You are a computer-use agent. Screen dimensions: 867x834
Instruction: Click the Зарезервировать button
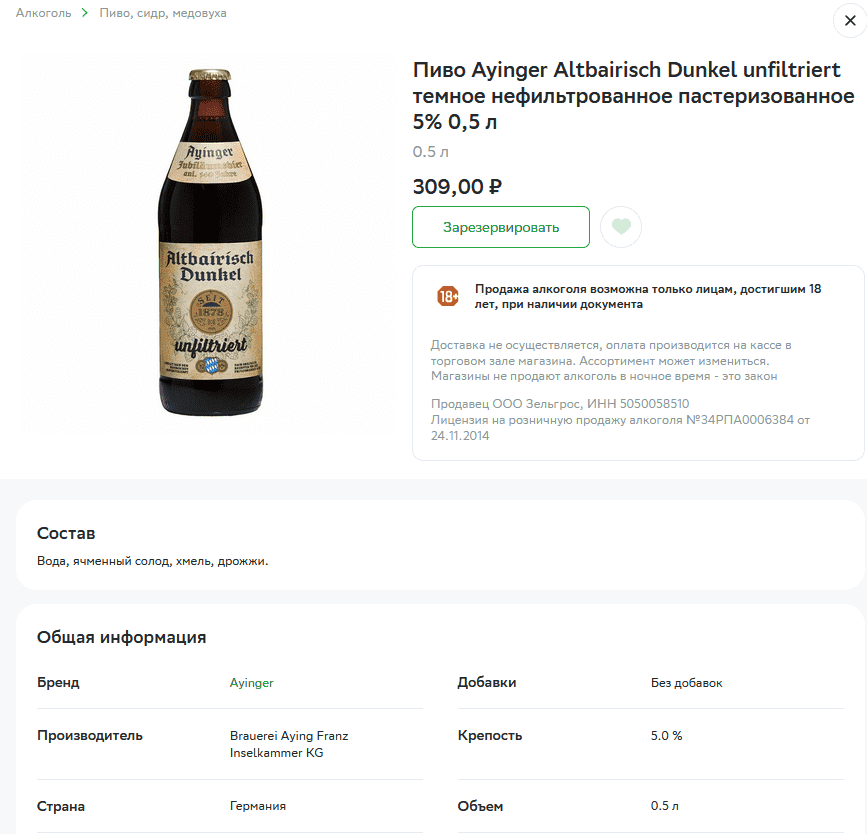pos(501,227)
